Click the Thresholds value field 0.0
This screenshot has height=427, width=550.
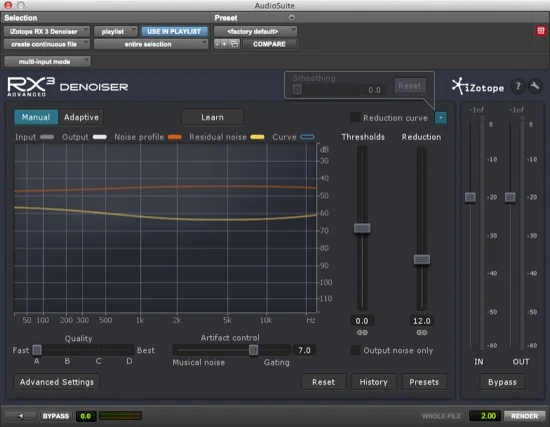pos(362,321)
